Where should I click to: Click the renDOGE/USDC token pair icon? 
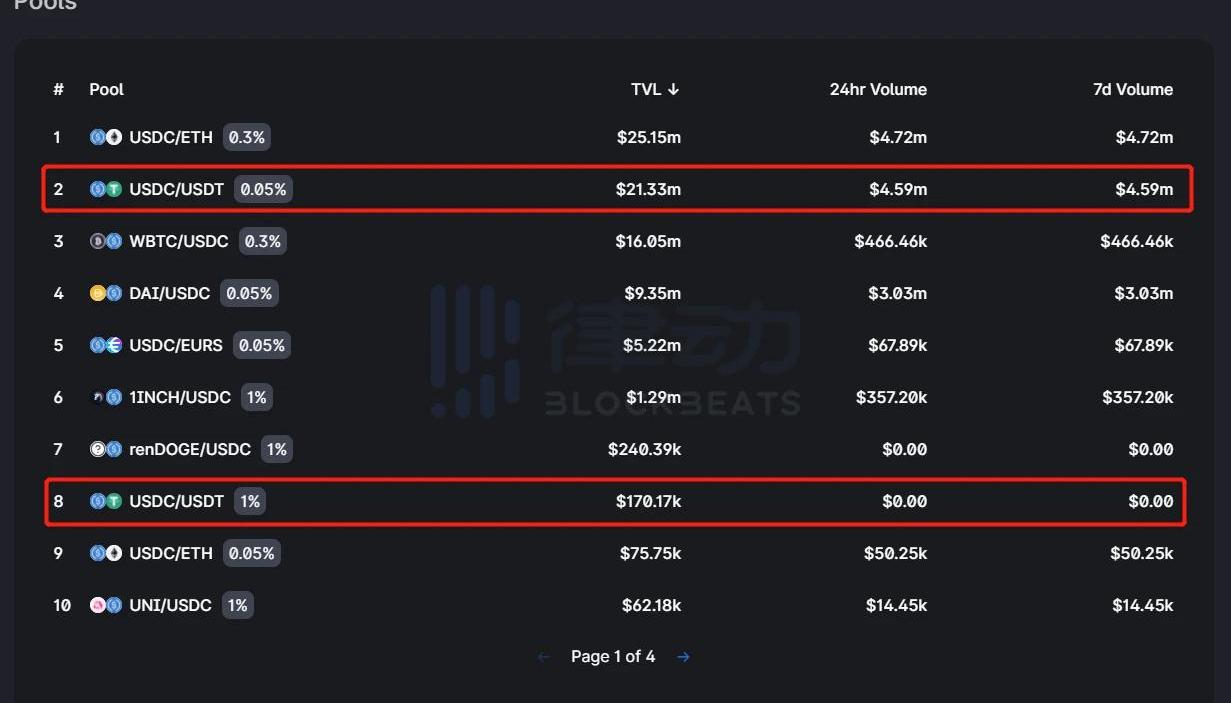(x=105, y=449)
